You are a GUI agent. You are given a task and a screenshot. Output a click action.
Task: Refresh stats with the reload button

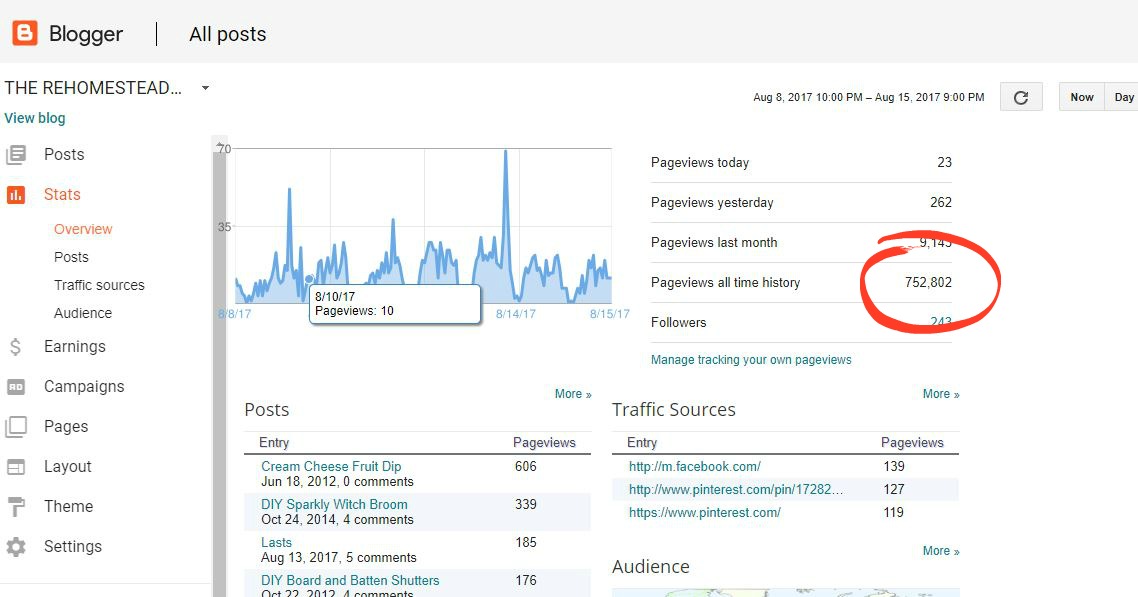[1021, 97]
